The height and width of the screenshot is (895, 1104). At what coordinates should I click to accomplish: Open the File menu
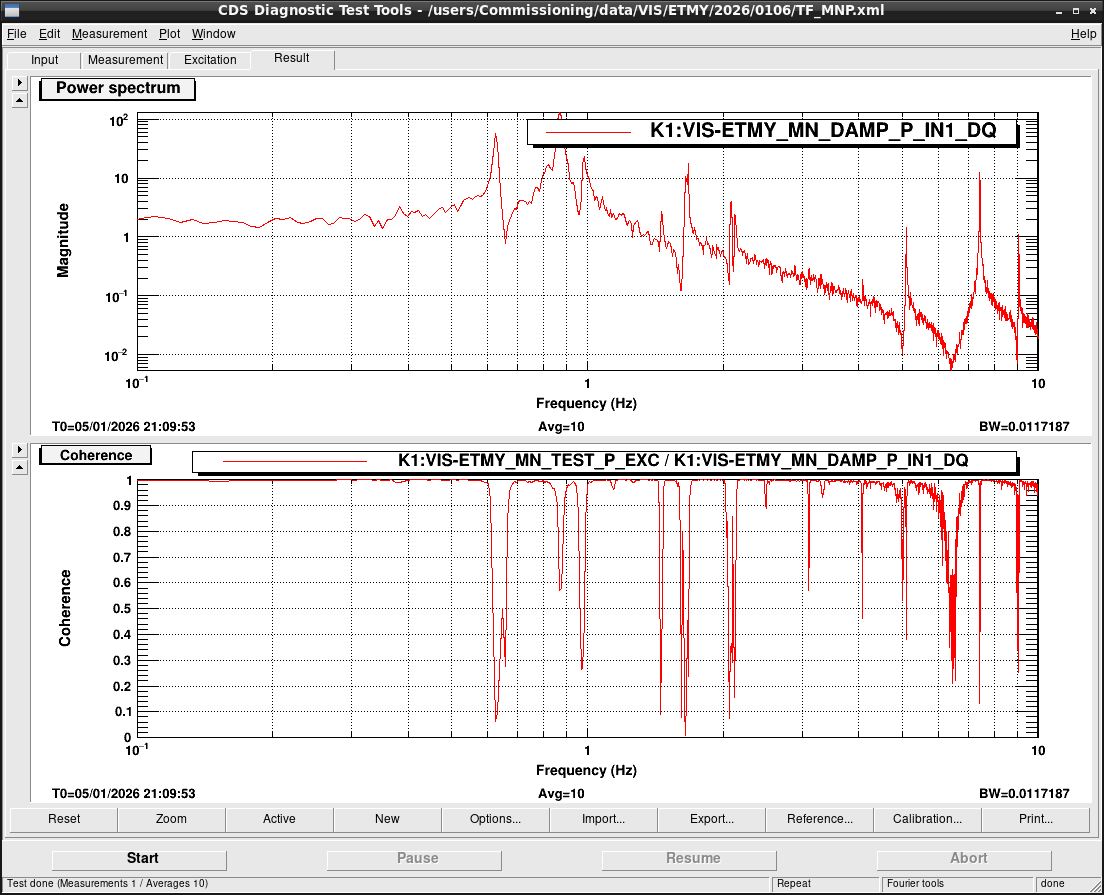coord(16,34)
